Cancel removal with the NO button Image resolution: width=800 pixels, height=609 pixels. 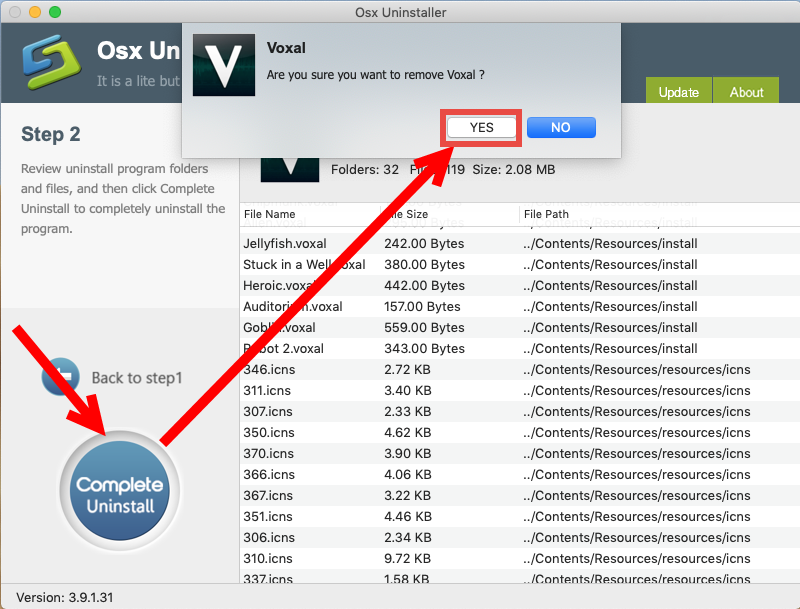point(561,127)
